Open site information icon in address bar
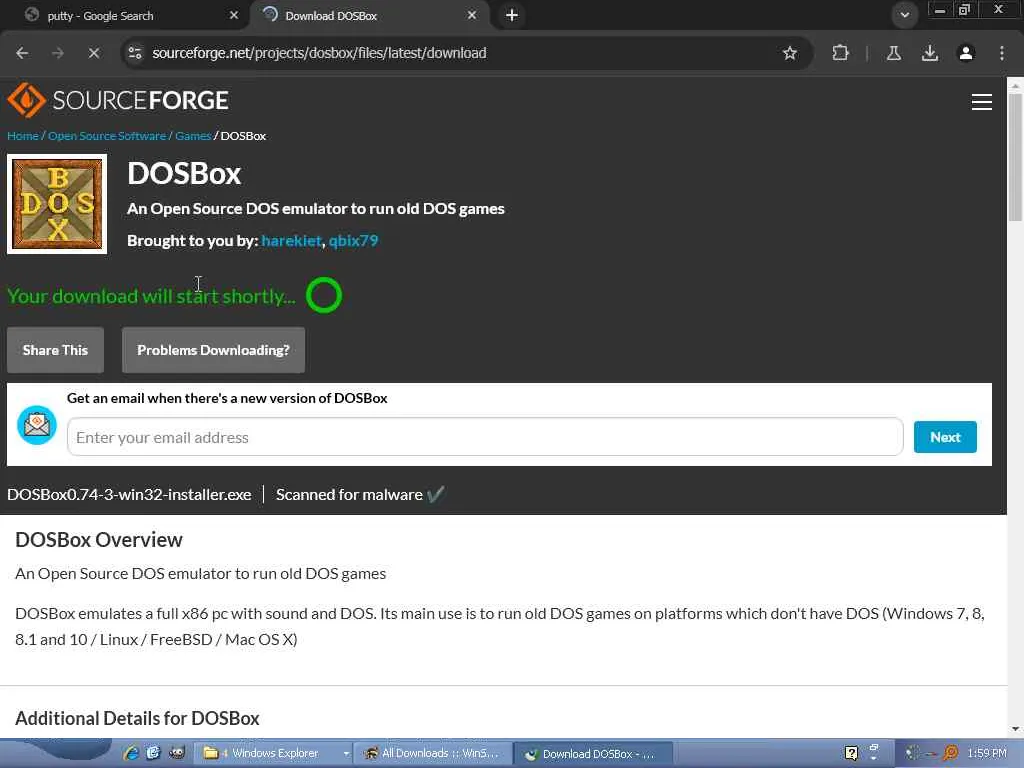Screen dimensions: 1024x768 pyautogui.click(x=135, y=53)
